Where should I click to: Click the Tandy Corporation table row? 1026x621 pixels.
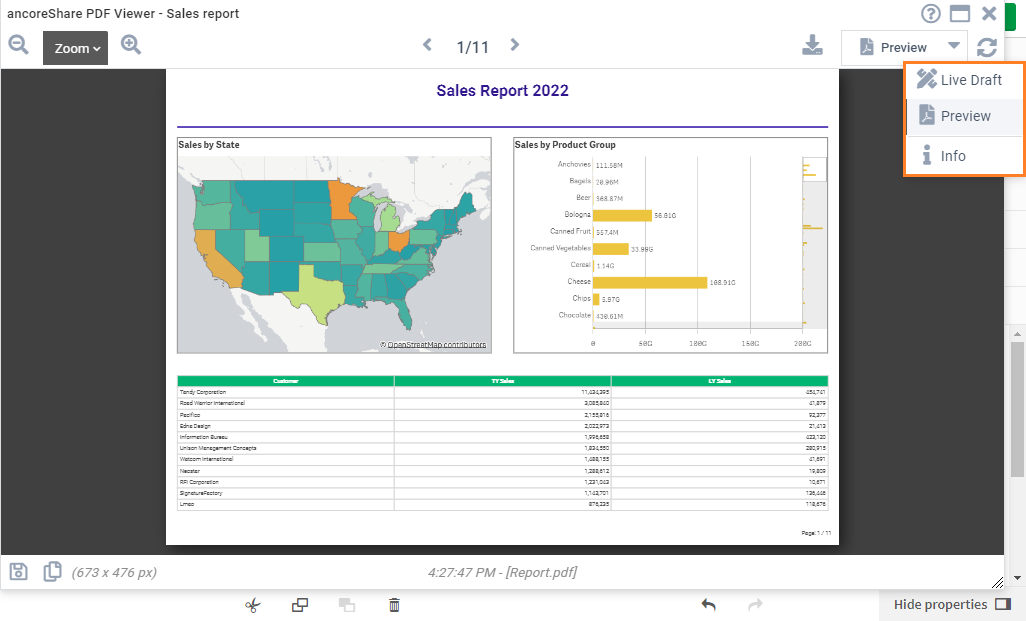pyautogui.click(x=503, y=392)
